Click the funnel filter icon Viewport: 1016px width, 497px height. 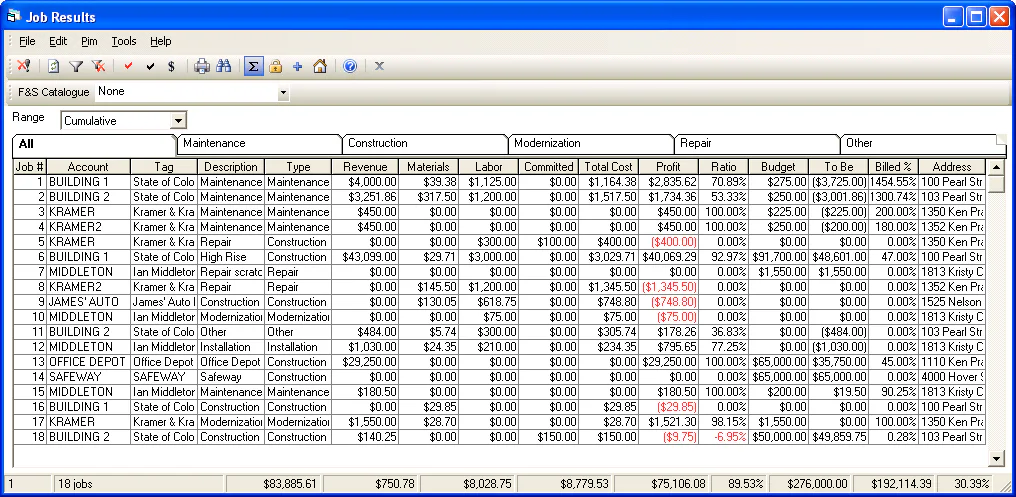point(76,66)
